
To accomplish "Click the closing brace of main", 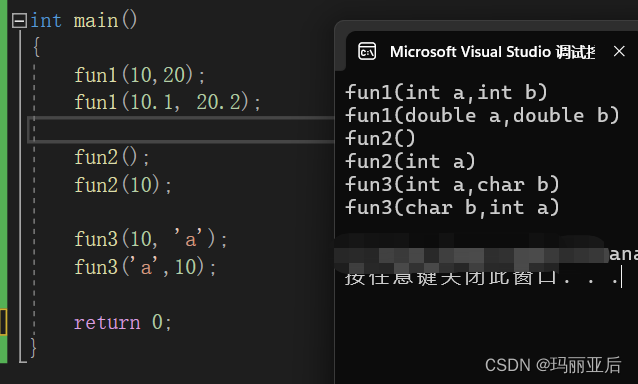I will click(x=34, y=348).
